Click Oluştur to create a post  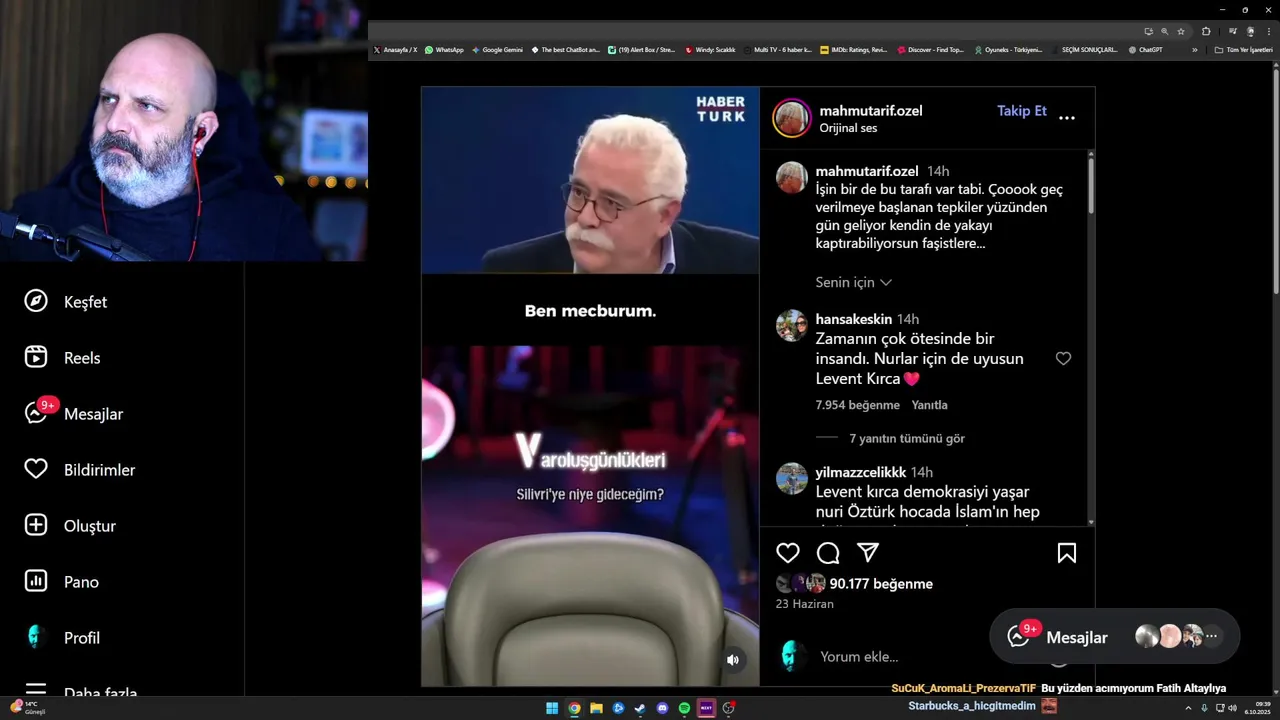[x=70, y=526]
